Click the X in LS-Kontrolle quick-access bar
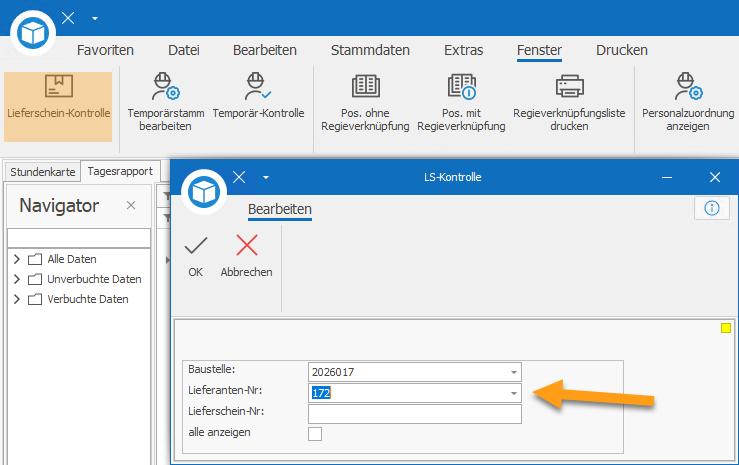The height and width of the screenshot is (465, 739). tap(239, 177)
